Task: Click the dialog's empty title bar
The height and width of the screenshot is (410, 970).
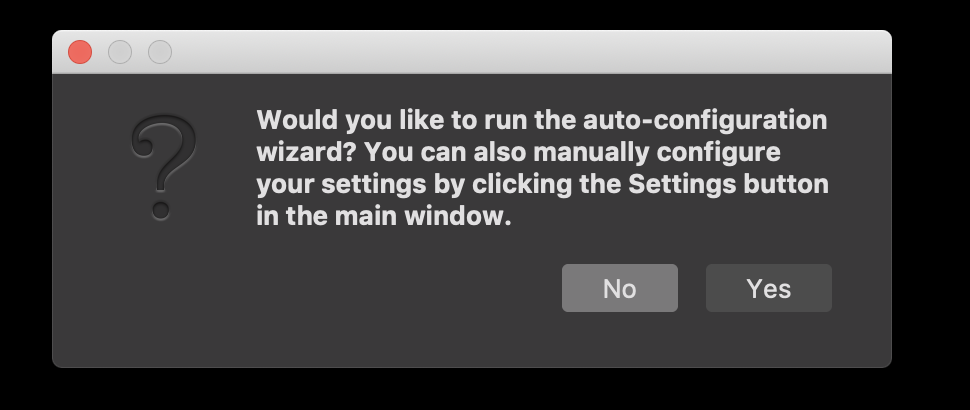Action: [532, 52]
